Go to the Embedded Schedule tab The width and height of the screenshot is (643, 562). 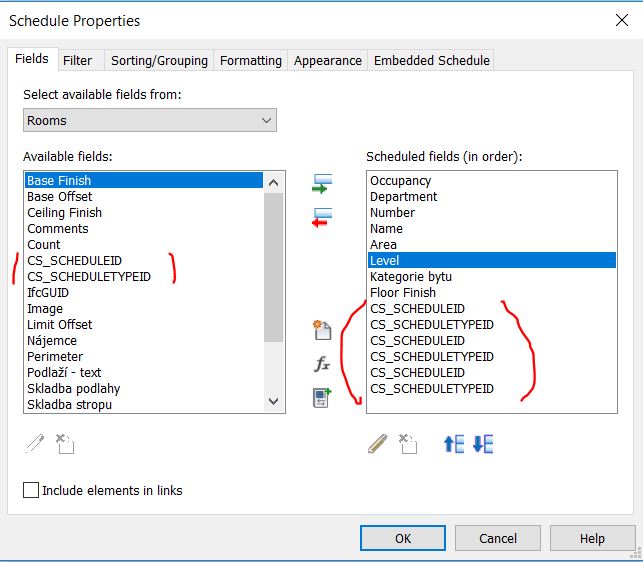tap(431, 60)
